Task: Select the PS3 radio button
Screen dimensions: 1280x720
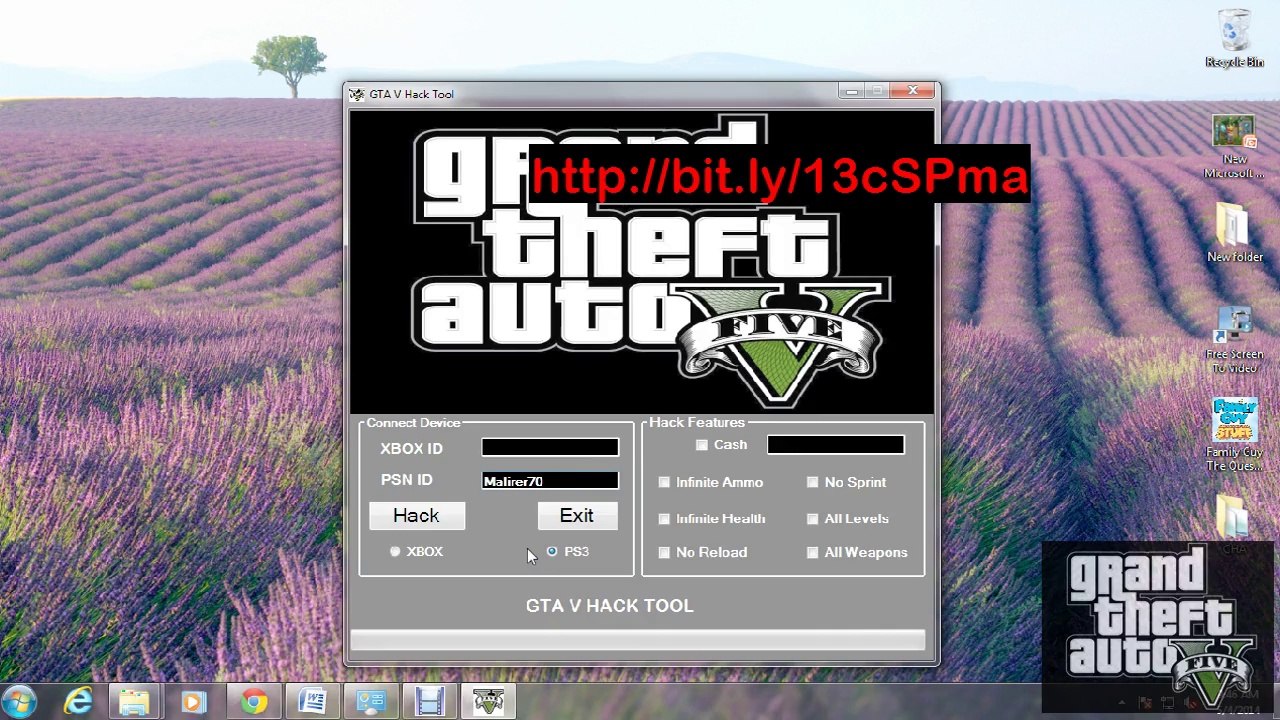Action: 552,551
